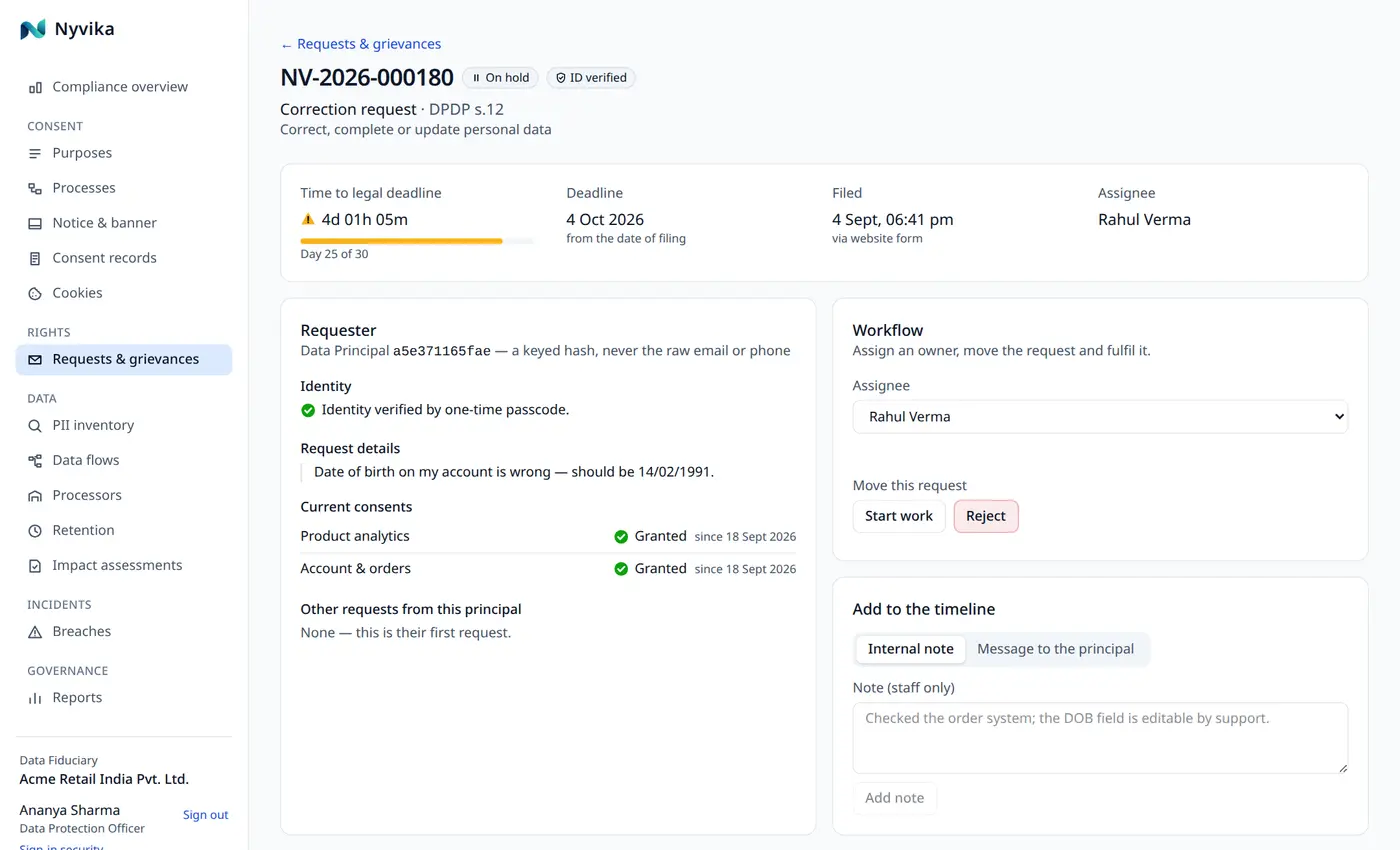This screenshot has width=1400, height=850.
Task: Click the Breaches warning triangle icon
Action: [35, 631]
